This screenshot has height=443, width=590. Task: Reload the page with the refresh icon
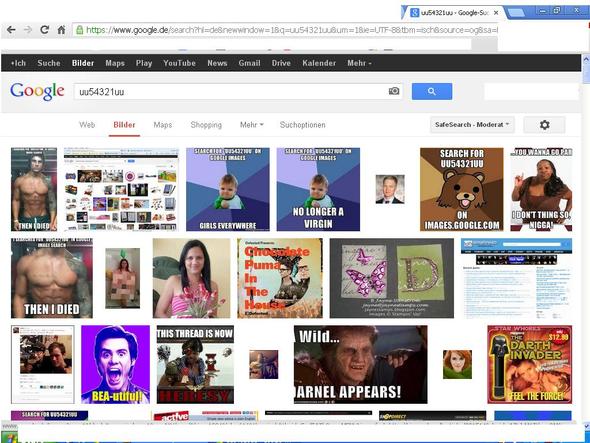[44, 30]
